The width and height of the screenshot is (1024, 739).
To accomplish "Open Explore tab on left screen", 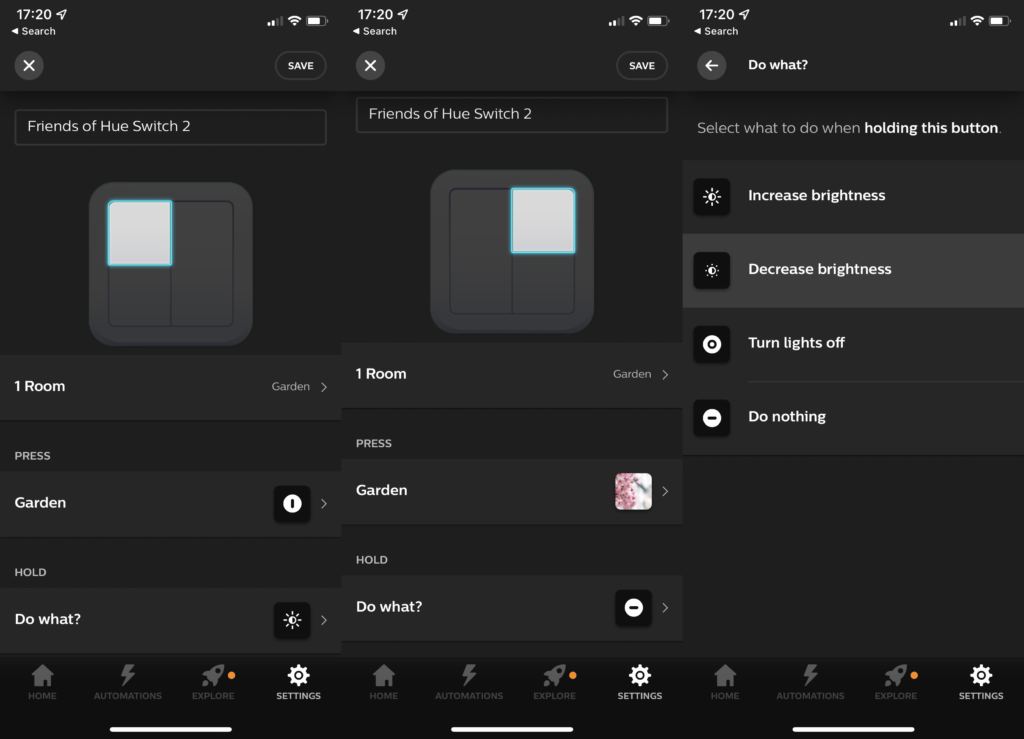I will pos(214,682).
